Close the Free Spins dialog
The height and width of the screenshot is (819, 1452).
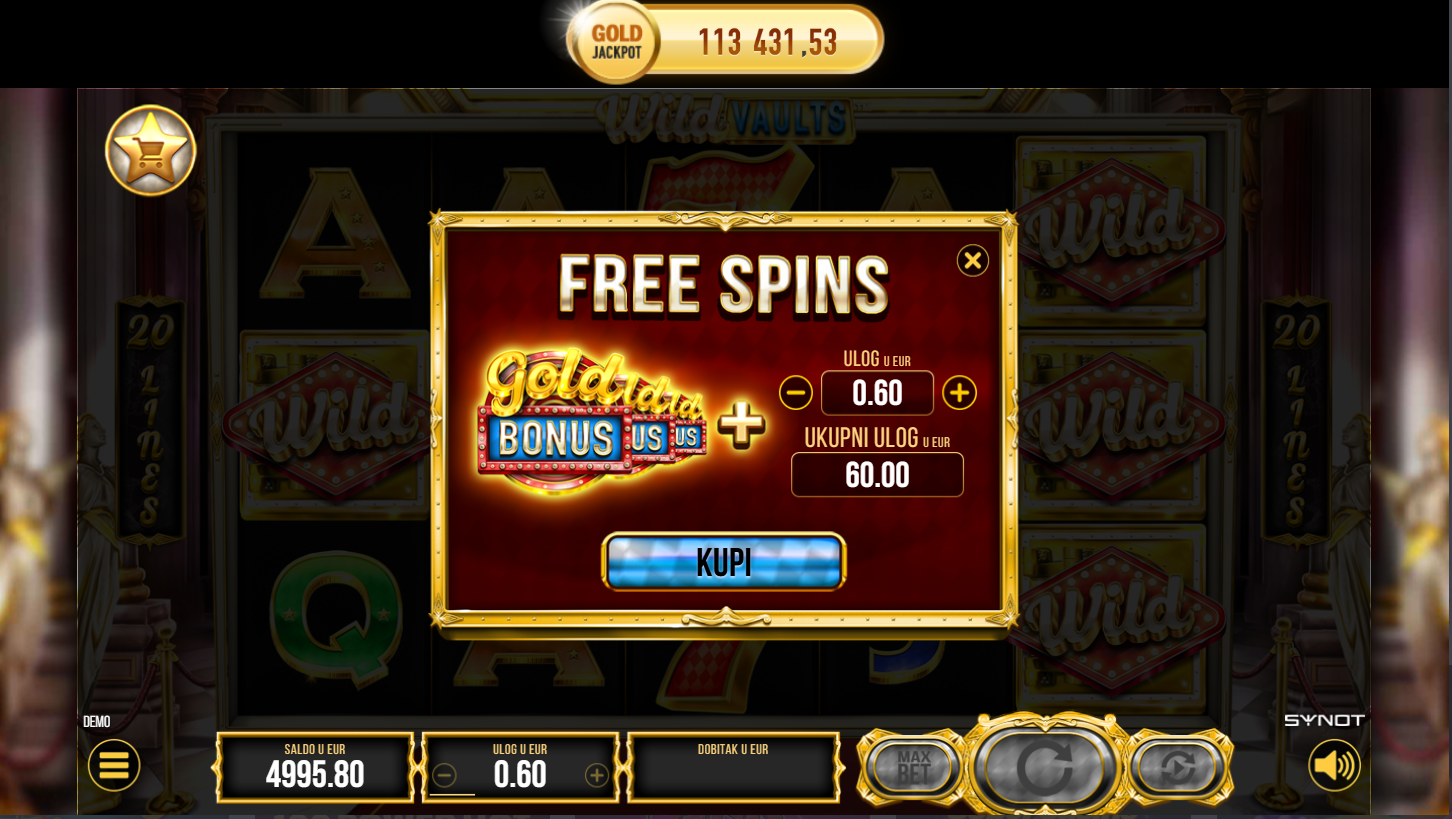[972, 260]
